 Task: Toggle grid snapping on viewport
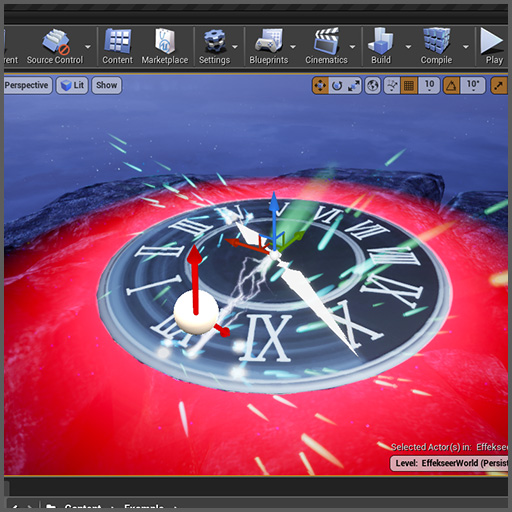click(409, 86)
